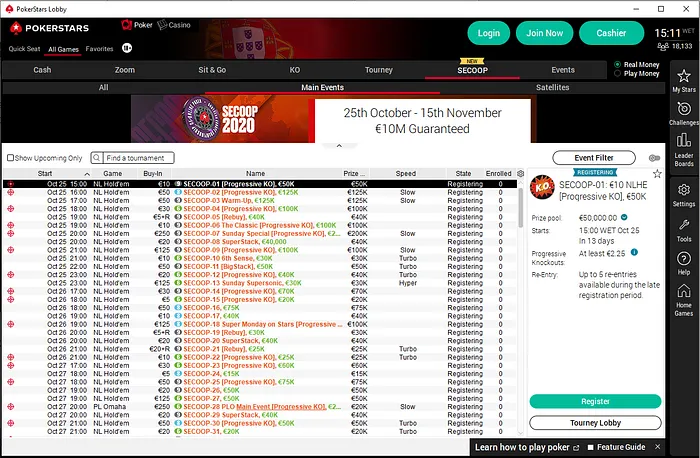Expand the truncated Prize column header

click(354, 173)
